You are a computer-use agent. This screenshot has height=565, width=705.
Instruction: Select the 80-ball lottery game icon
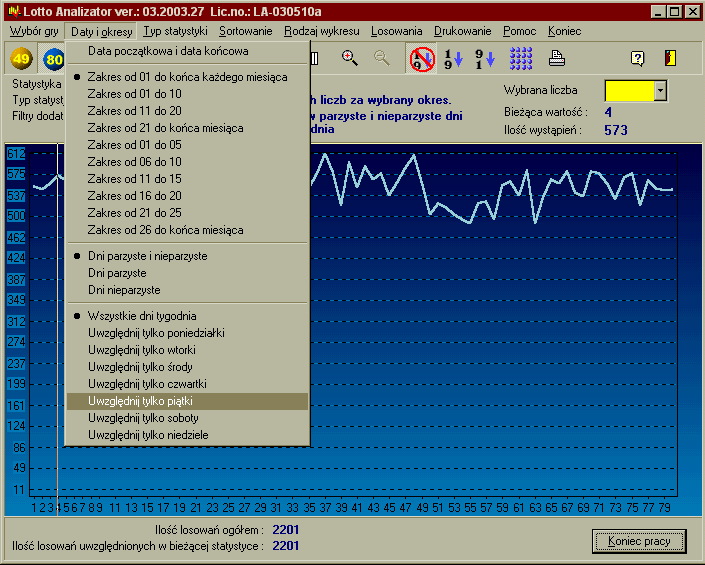(54, 59)
